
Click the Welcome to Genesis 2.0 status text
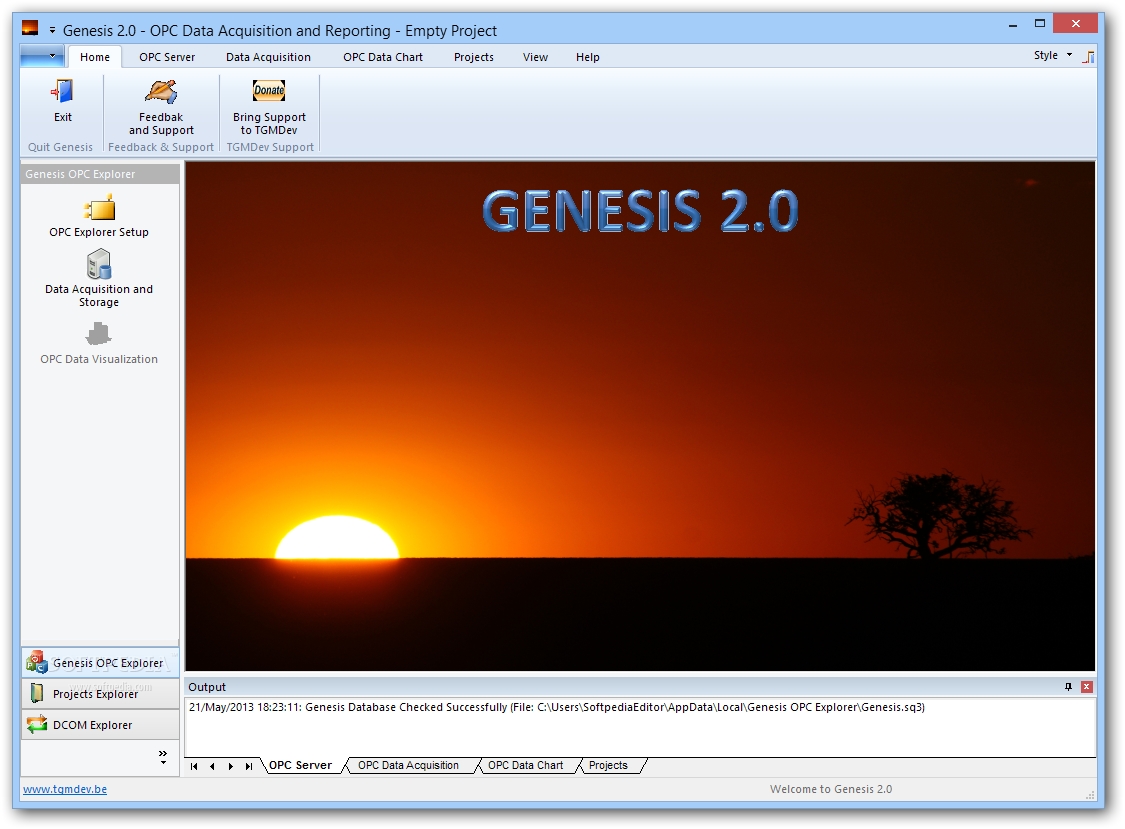tap(831, 789)
